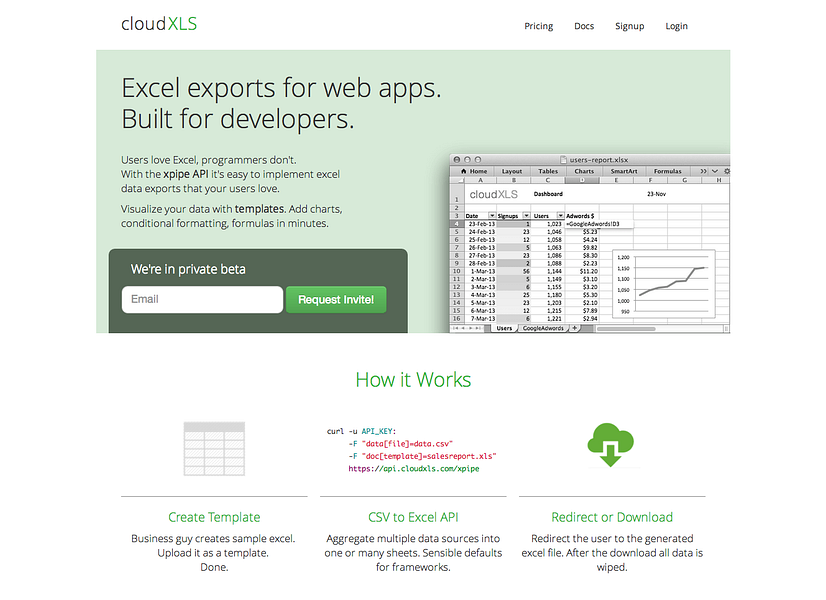Click the document icon beside users-report.xlsx title
The height and width of the screenshot is (600, 826).
(x=564, y=160)
